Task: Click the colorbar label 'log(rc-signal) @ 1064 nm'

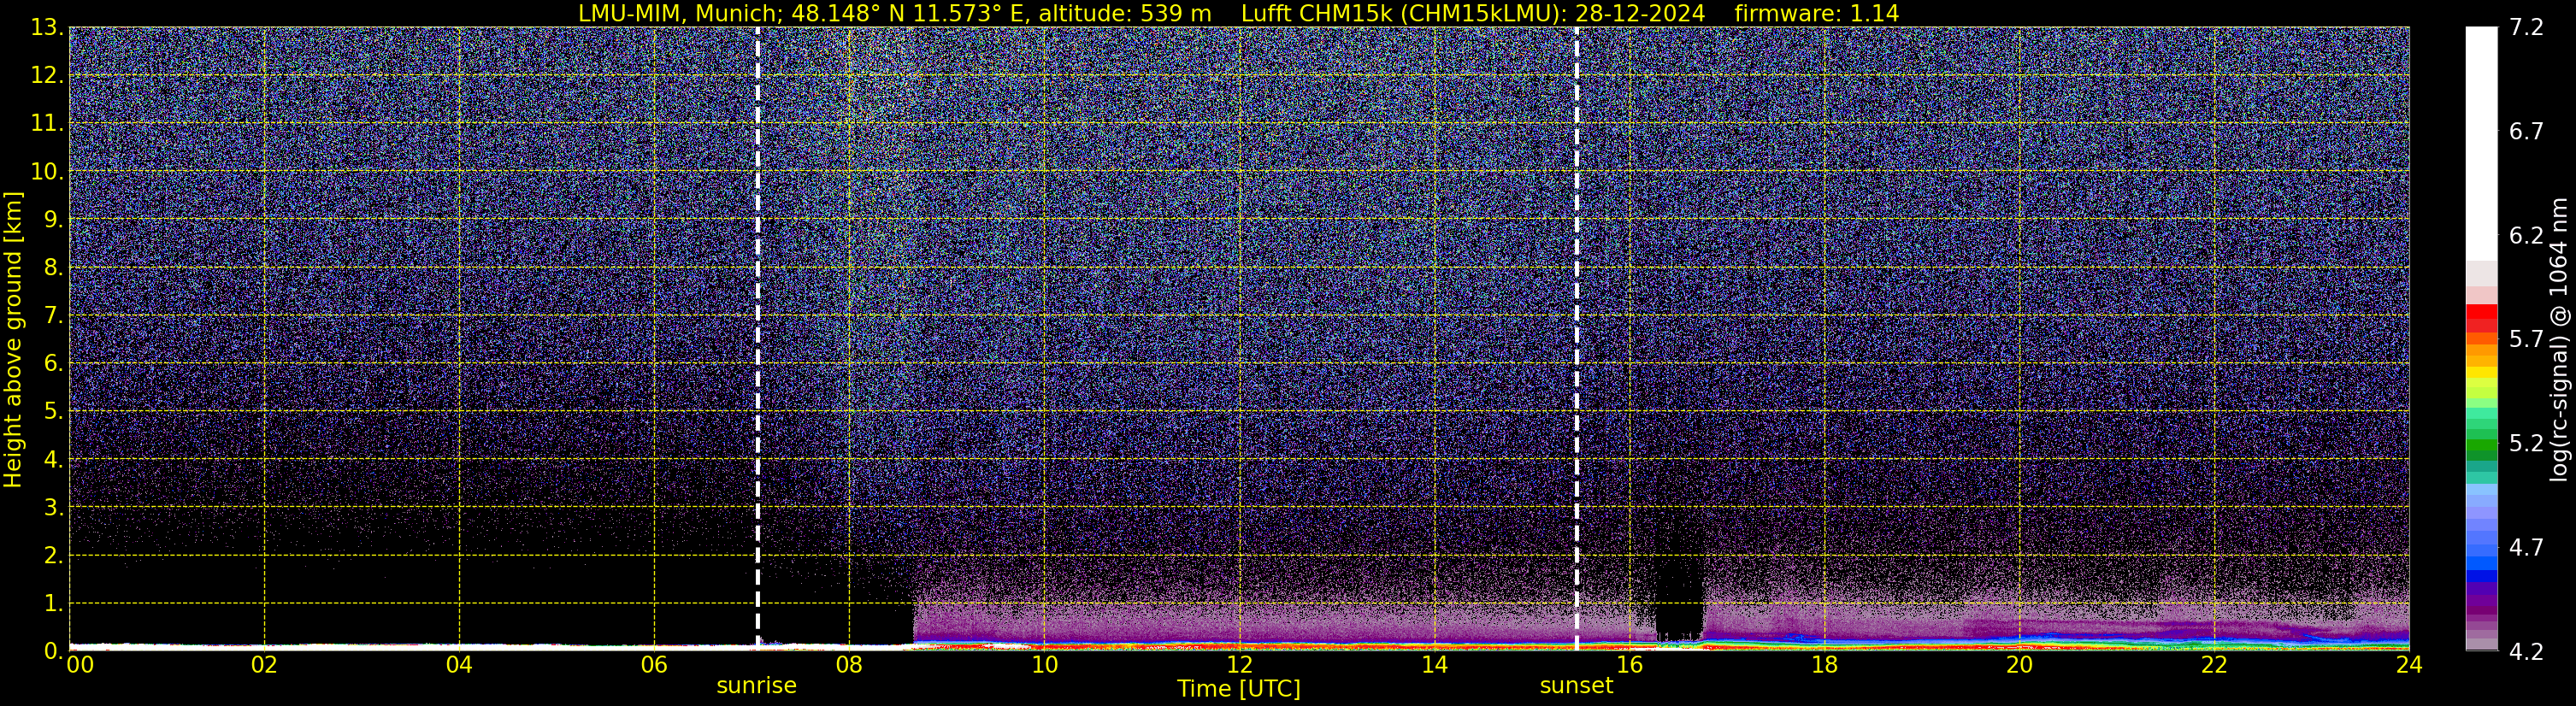Action: tap(2558, 340)
